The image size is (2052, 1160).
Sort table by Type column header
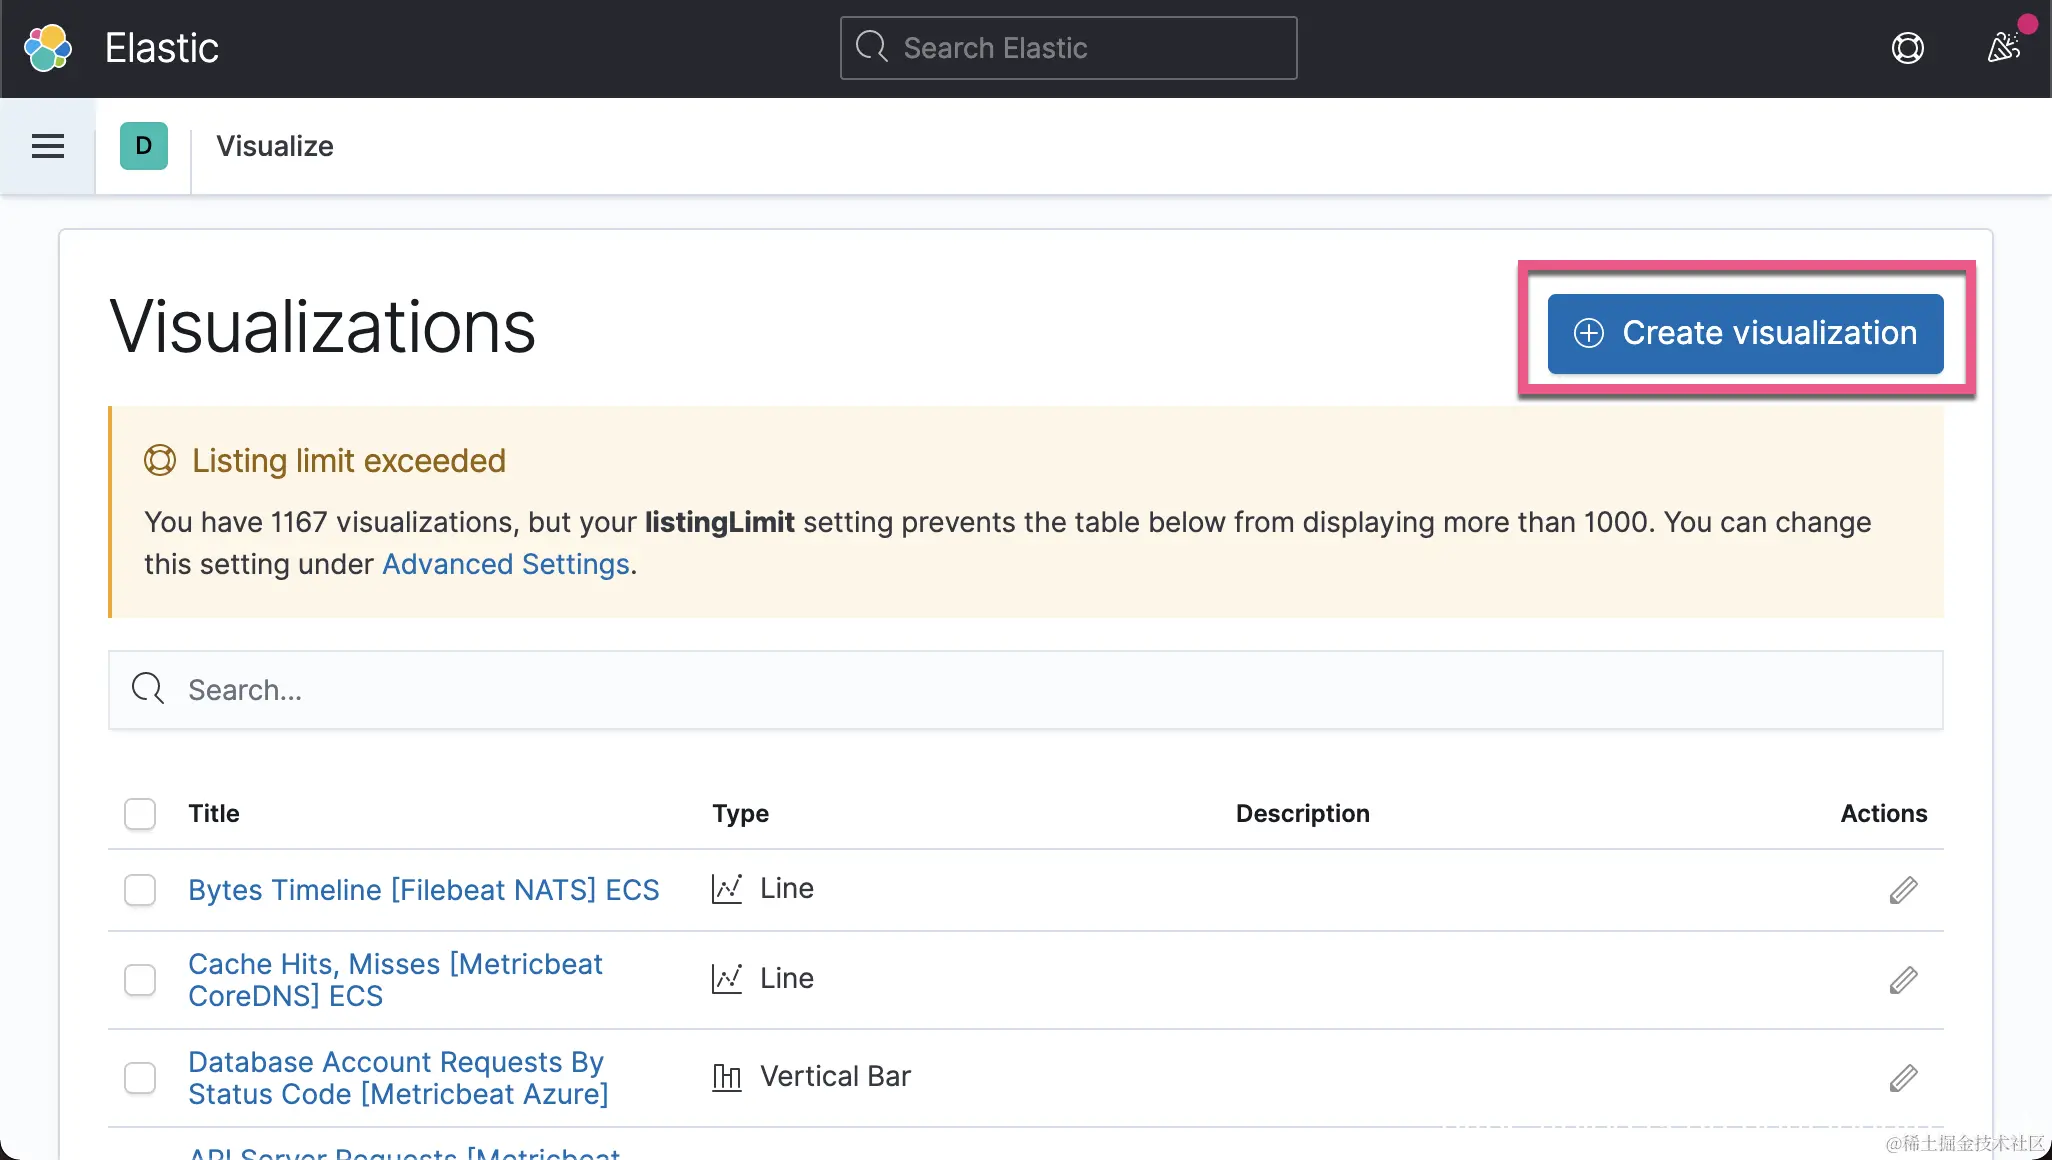(x=740, y=814)
